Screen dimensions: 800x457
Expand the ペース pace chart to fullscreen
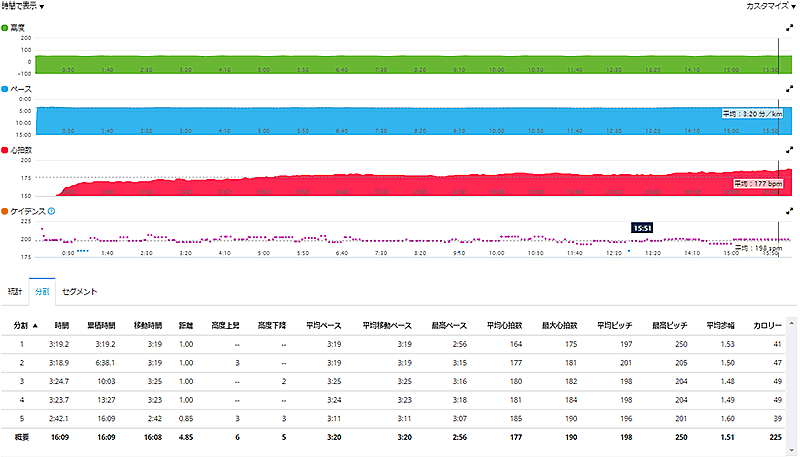(791, 89)
